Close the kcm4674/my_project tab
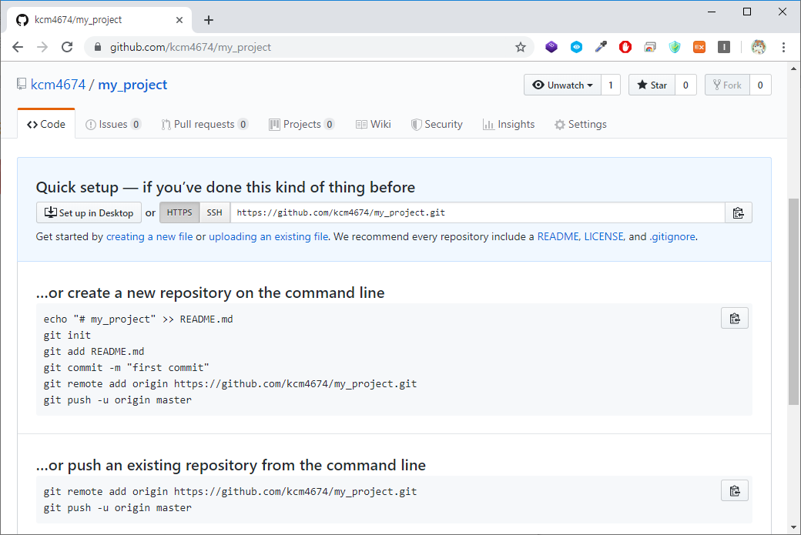This screenshot has height=535, width=801. tap(179, 20)
